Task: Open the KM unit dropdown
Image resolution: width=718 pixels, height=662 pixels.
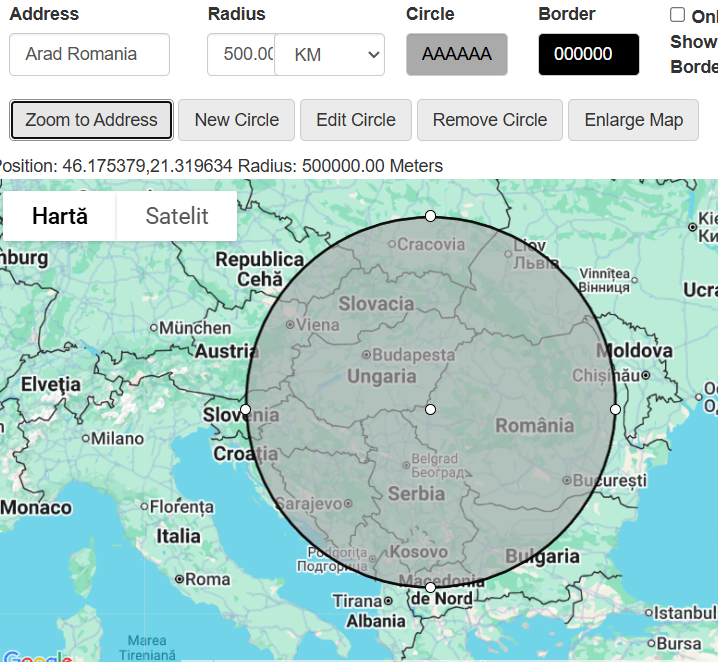Action: point(329,54)
